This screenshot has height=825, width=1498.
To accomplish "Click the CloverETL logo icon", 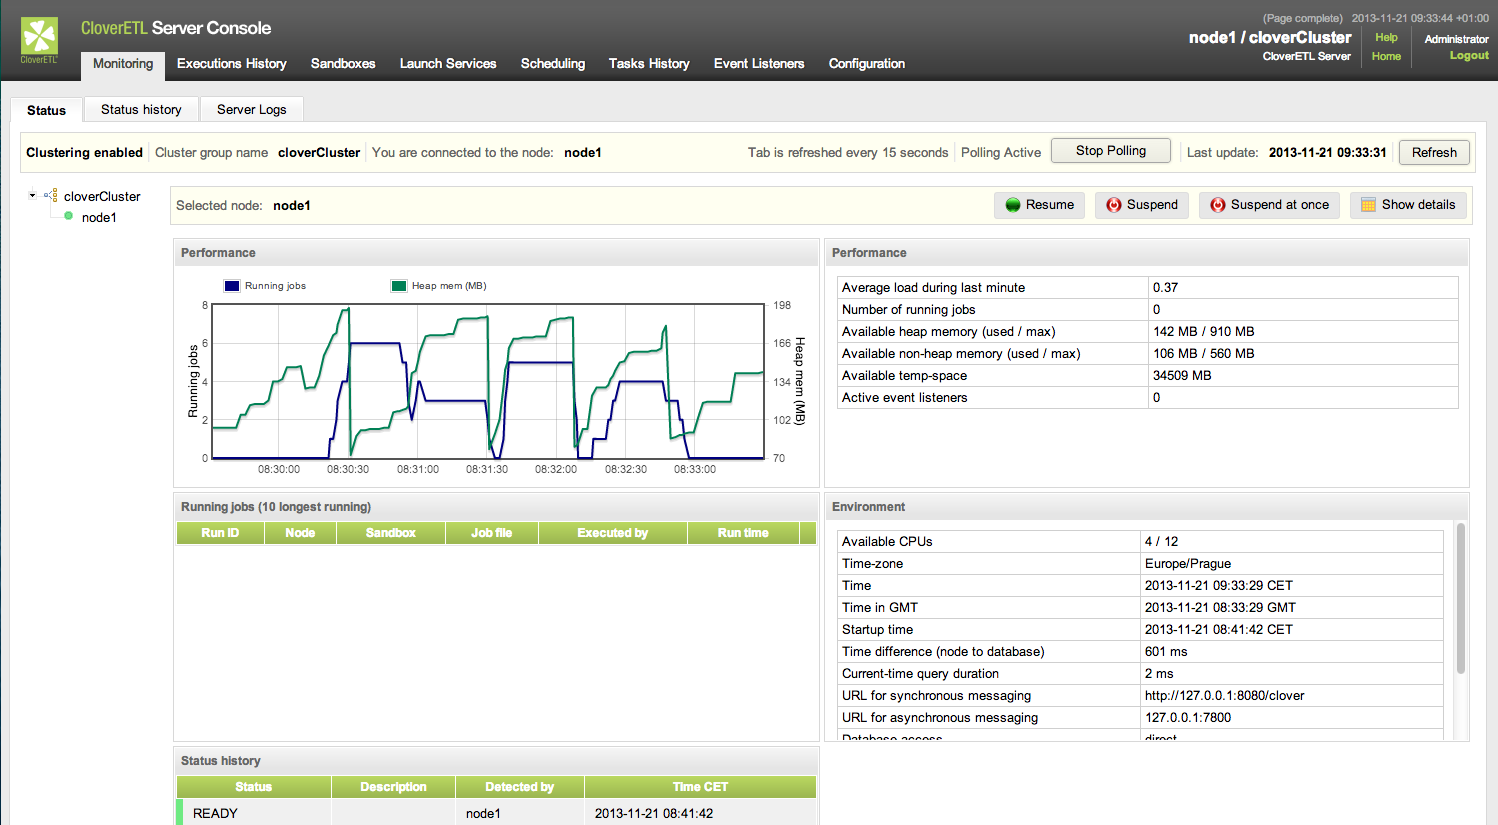I will [39, 39].
